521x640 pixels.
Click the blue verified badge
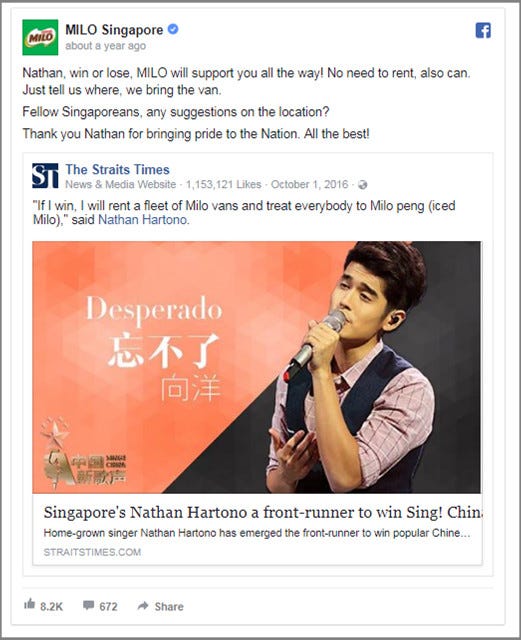173,29
